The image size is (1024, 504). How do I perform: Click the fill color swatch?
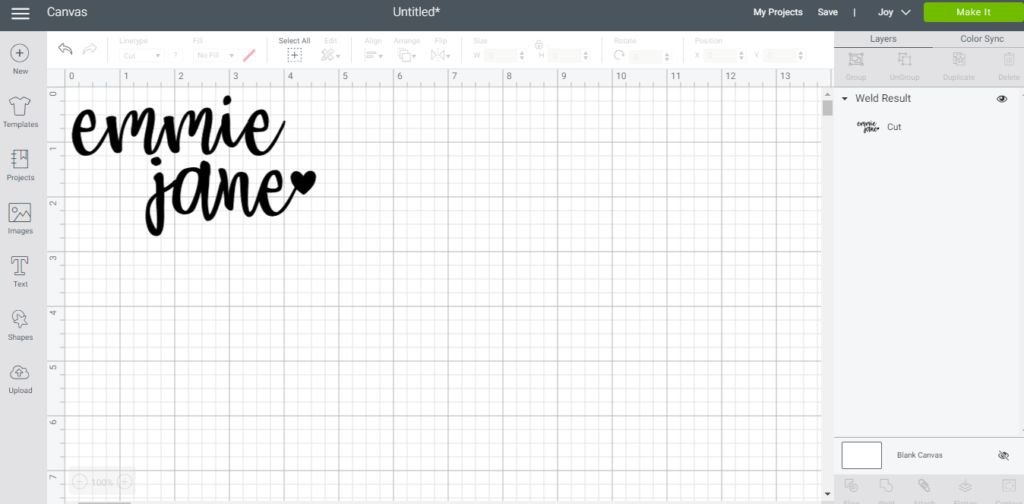coord(249,55)
